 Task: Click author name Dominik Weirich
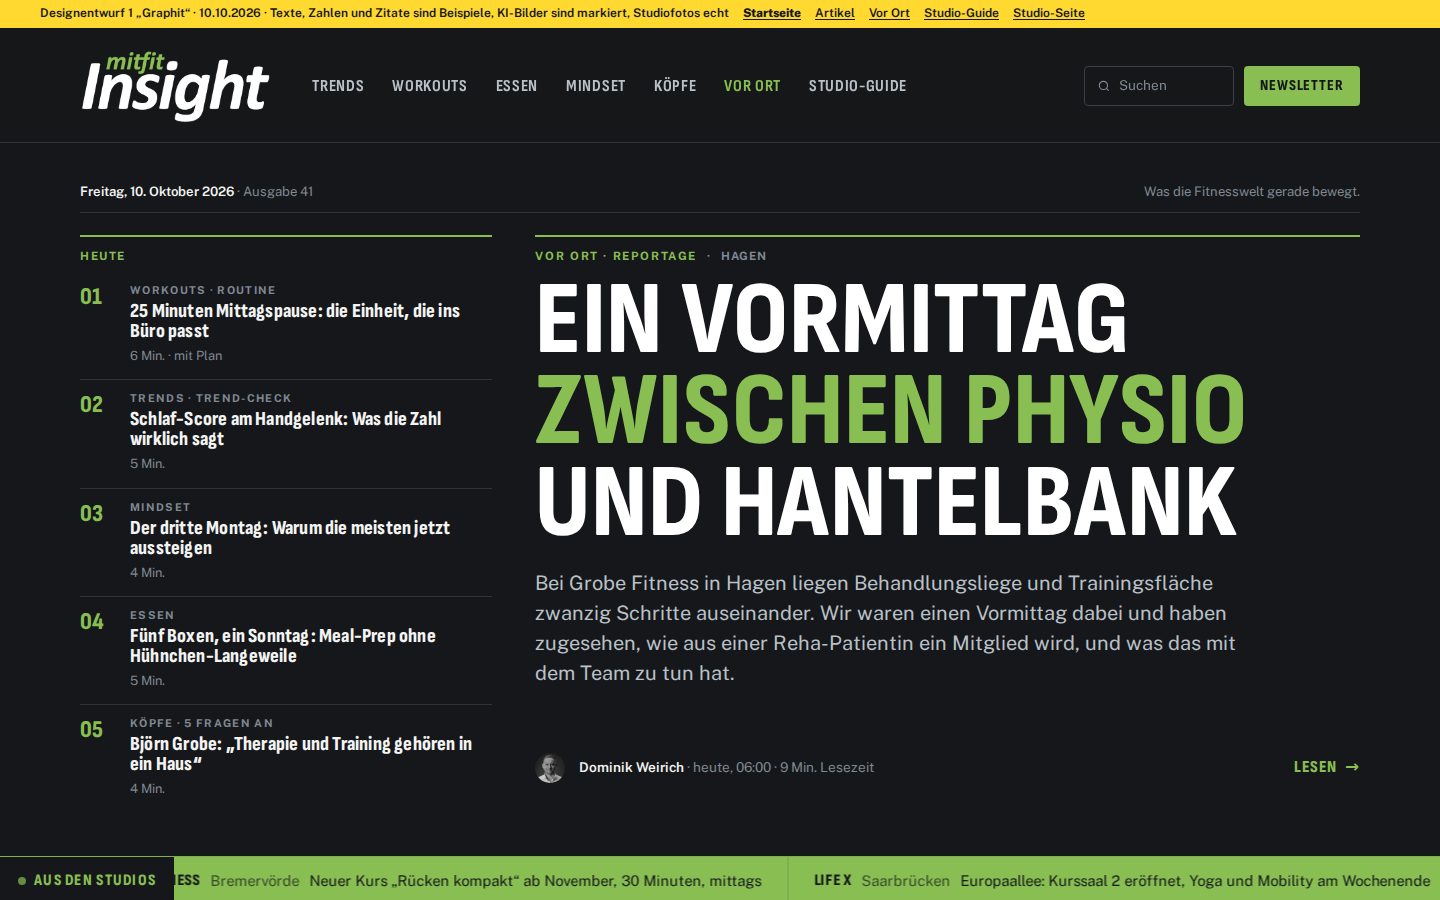coord(631,767)
